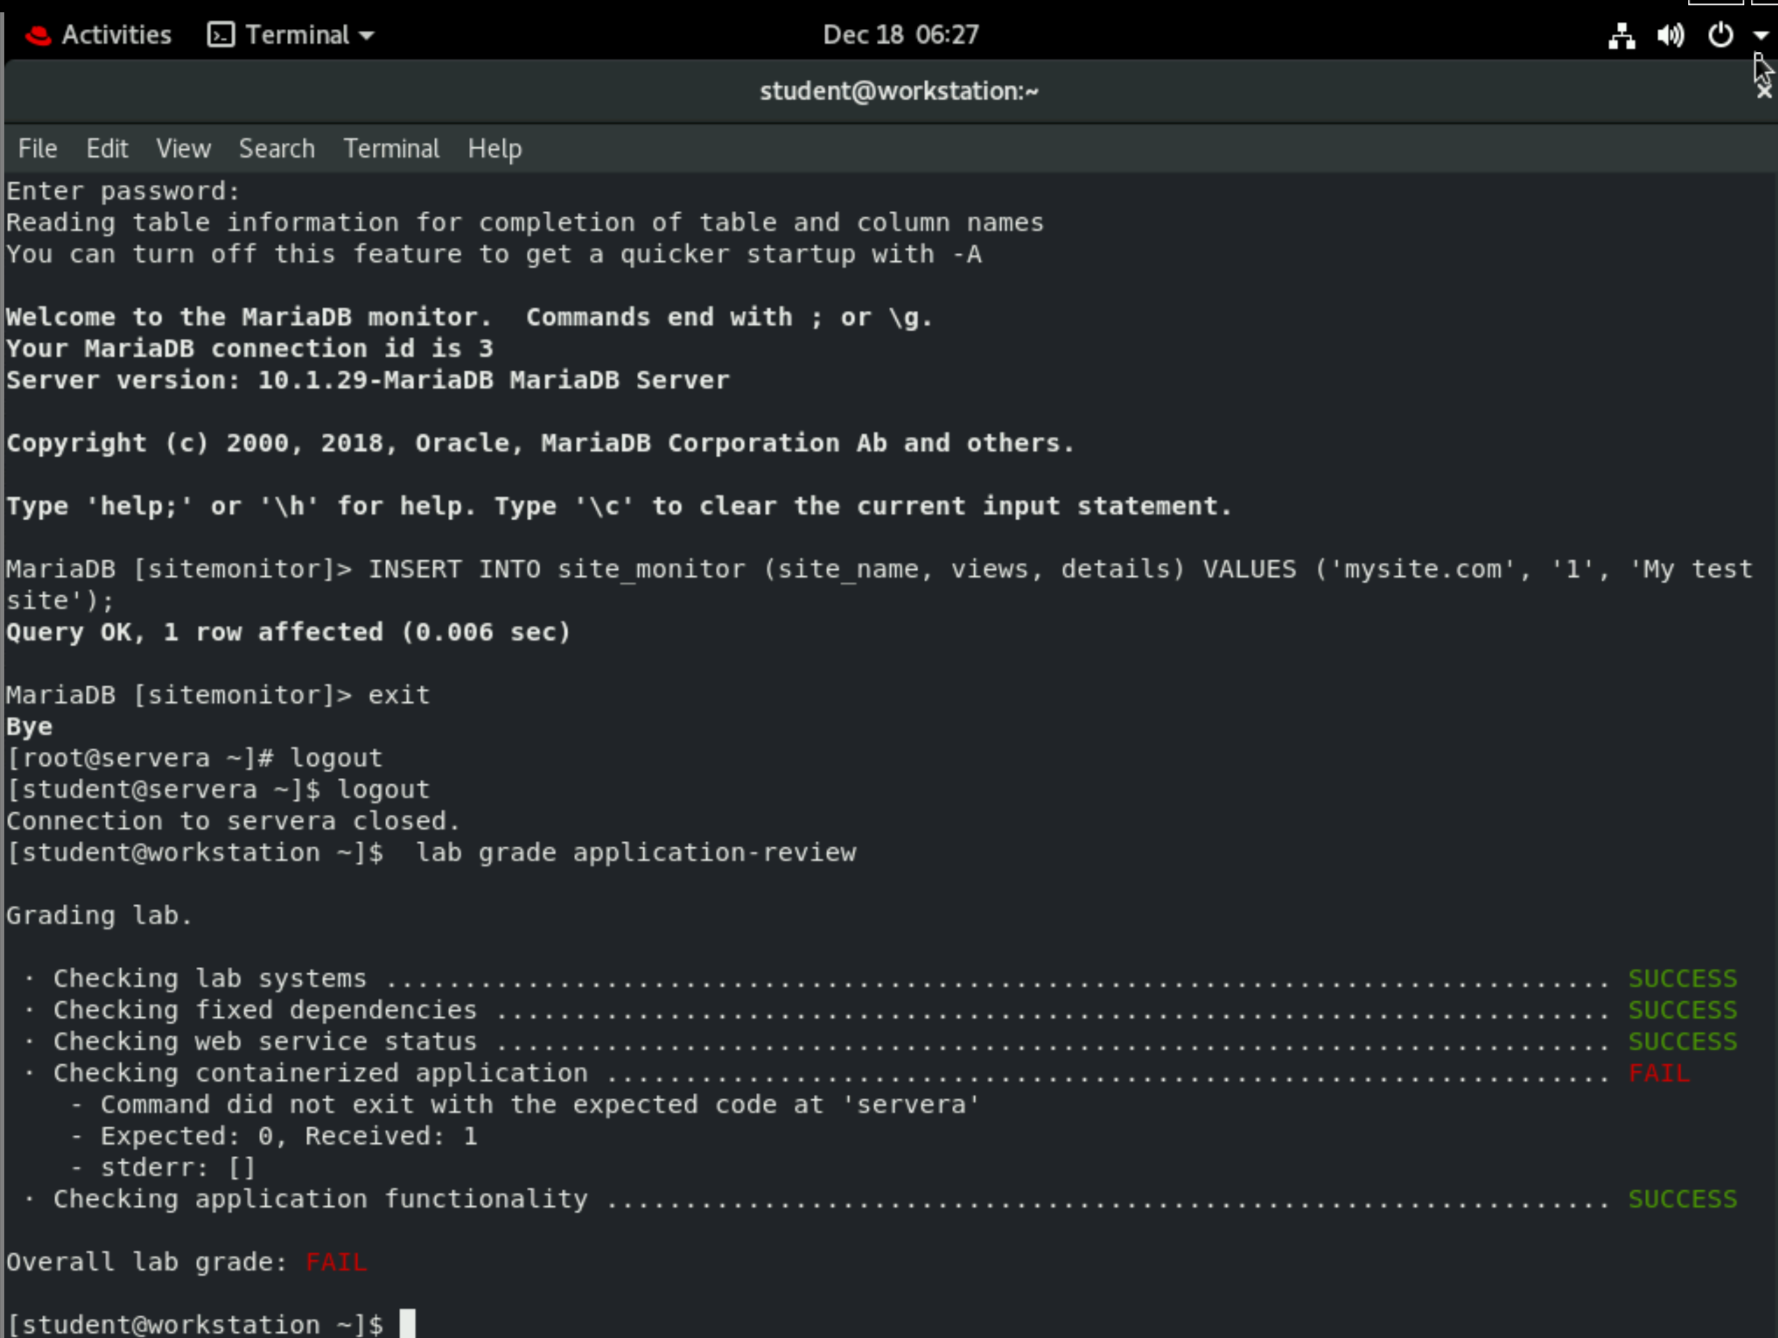Click 'Query OK, 1 row affected' output
This screenshot has height=1338, width=1778.
click(288, 632)
